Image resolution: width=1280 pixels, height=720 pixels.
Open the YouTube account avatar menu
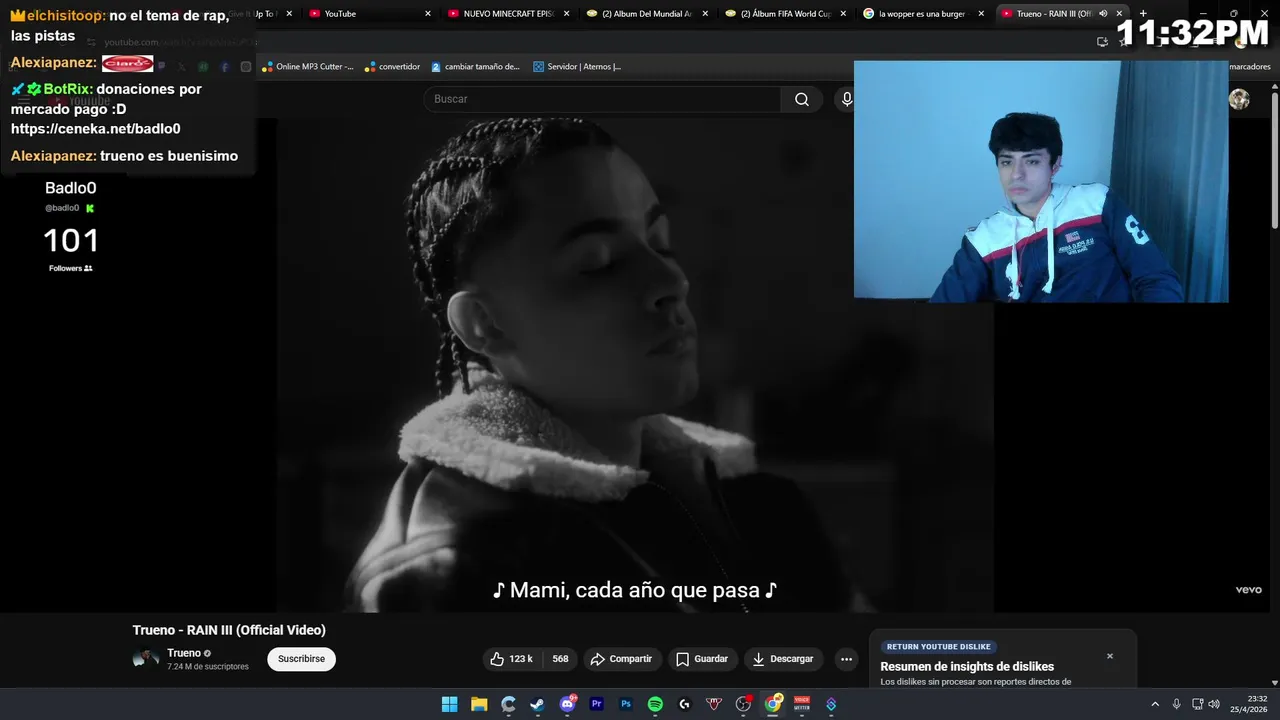[1239, 99]
